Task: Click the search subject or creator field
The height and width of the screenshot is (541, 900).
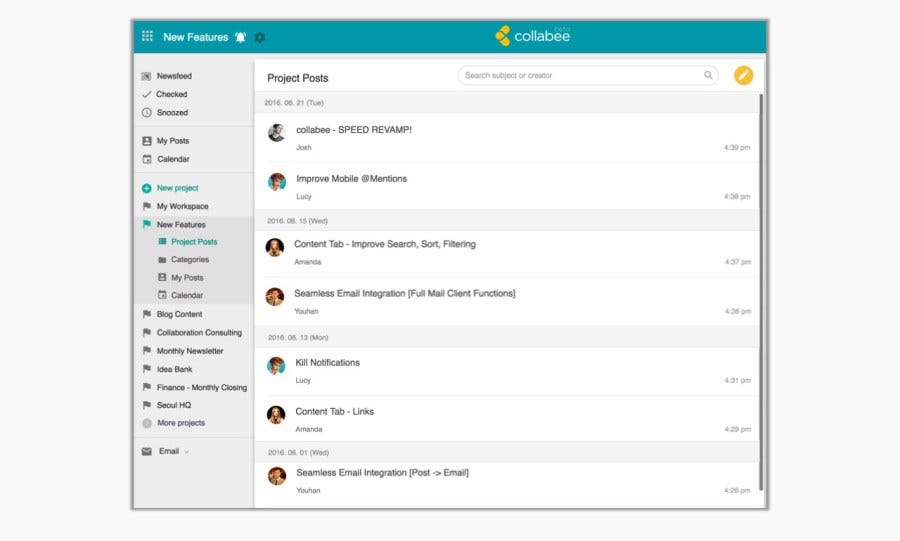Action: (x=588, y=75)
